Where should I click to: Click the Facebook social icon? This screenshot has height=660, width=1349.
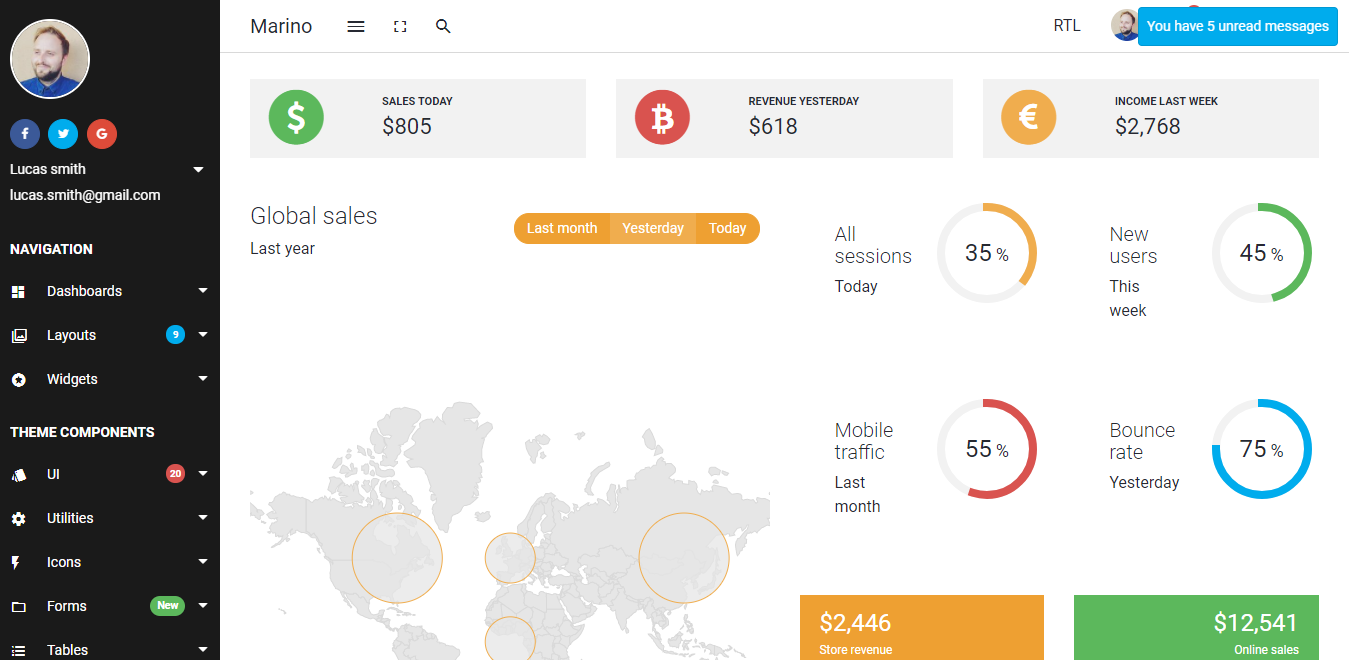[x=25, y=134]
